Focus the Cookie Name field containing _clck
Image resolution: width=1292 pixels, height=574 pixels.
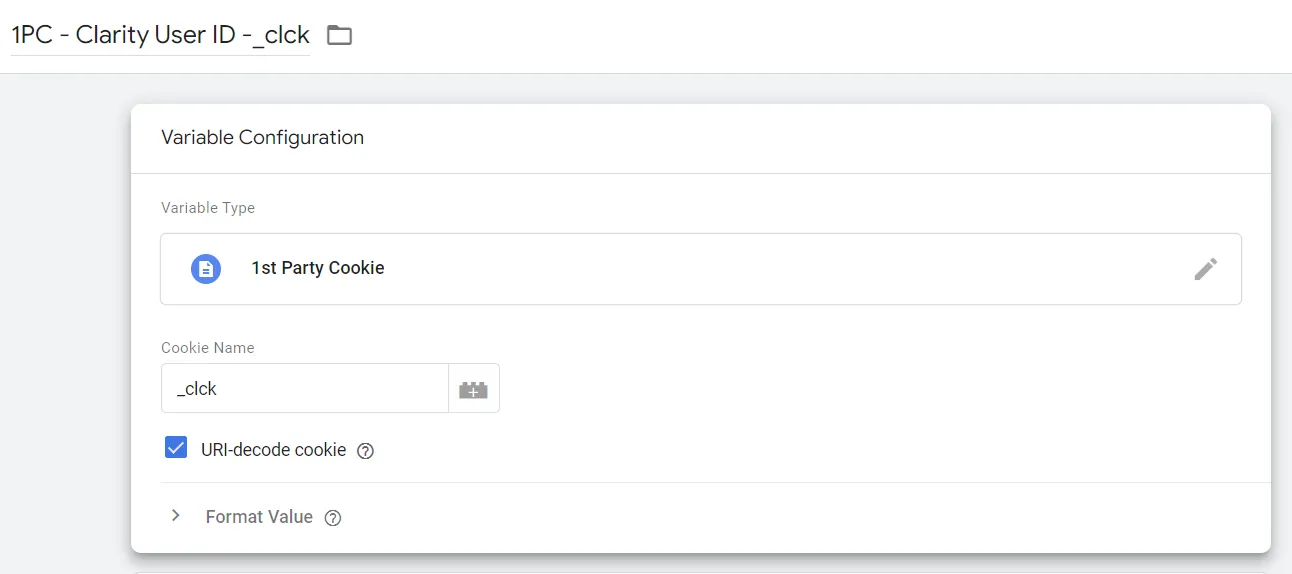(x=305, y=389)
